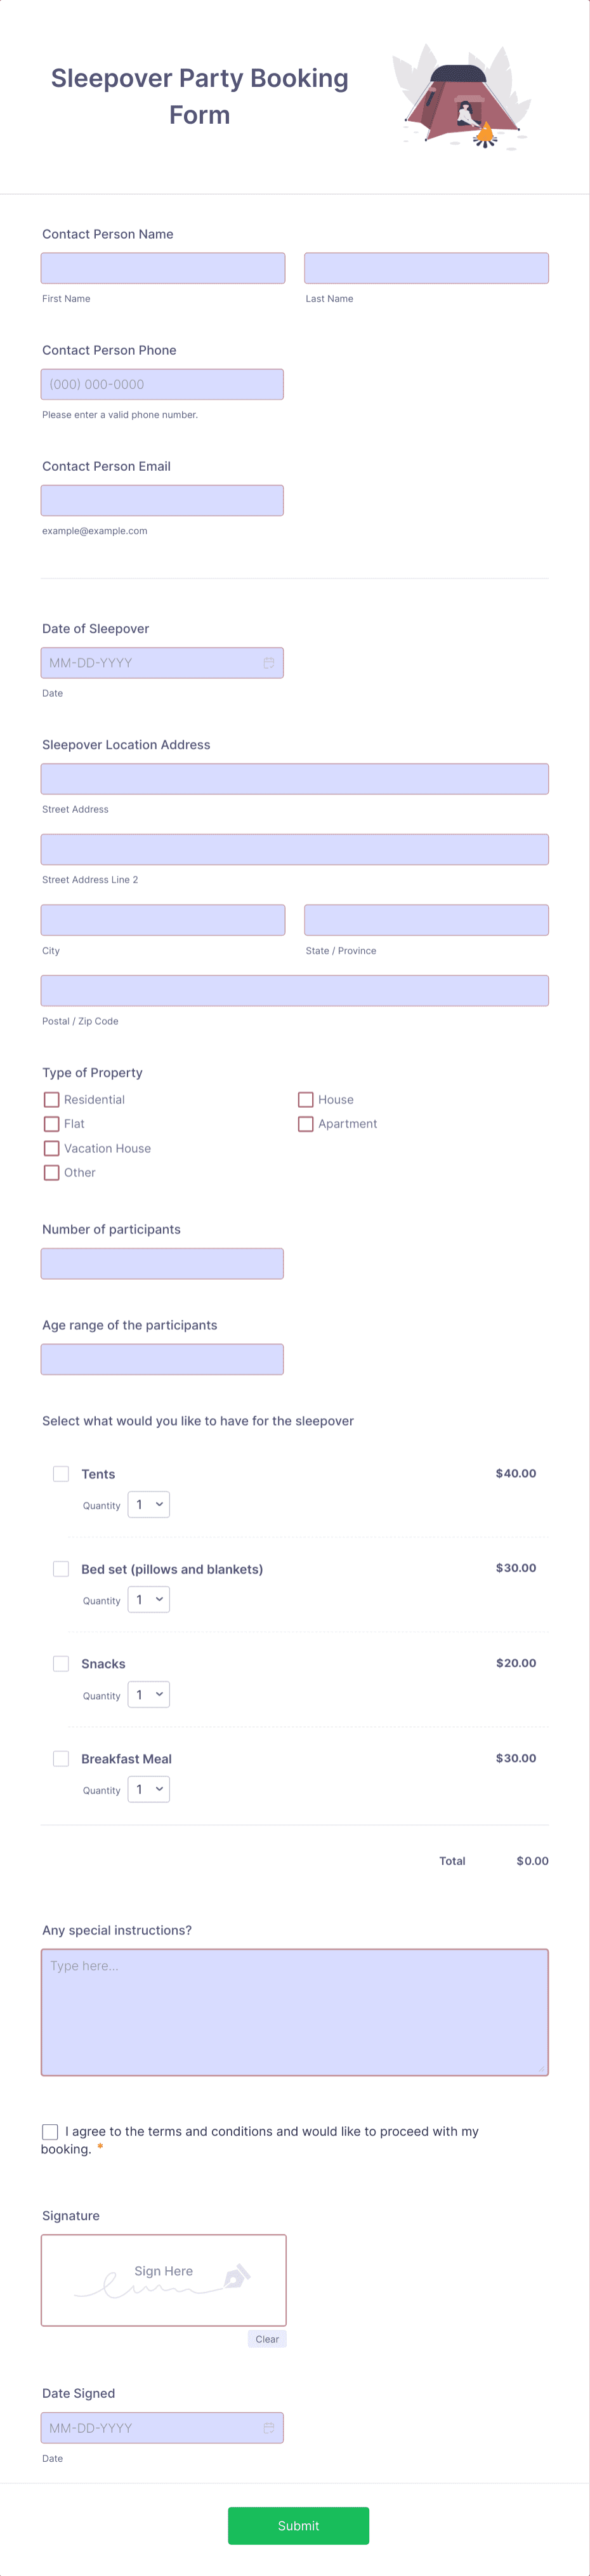590x2576 pixels.
Task: Open the Tents quantity dropdown
Action: pos(149,1504)
